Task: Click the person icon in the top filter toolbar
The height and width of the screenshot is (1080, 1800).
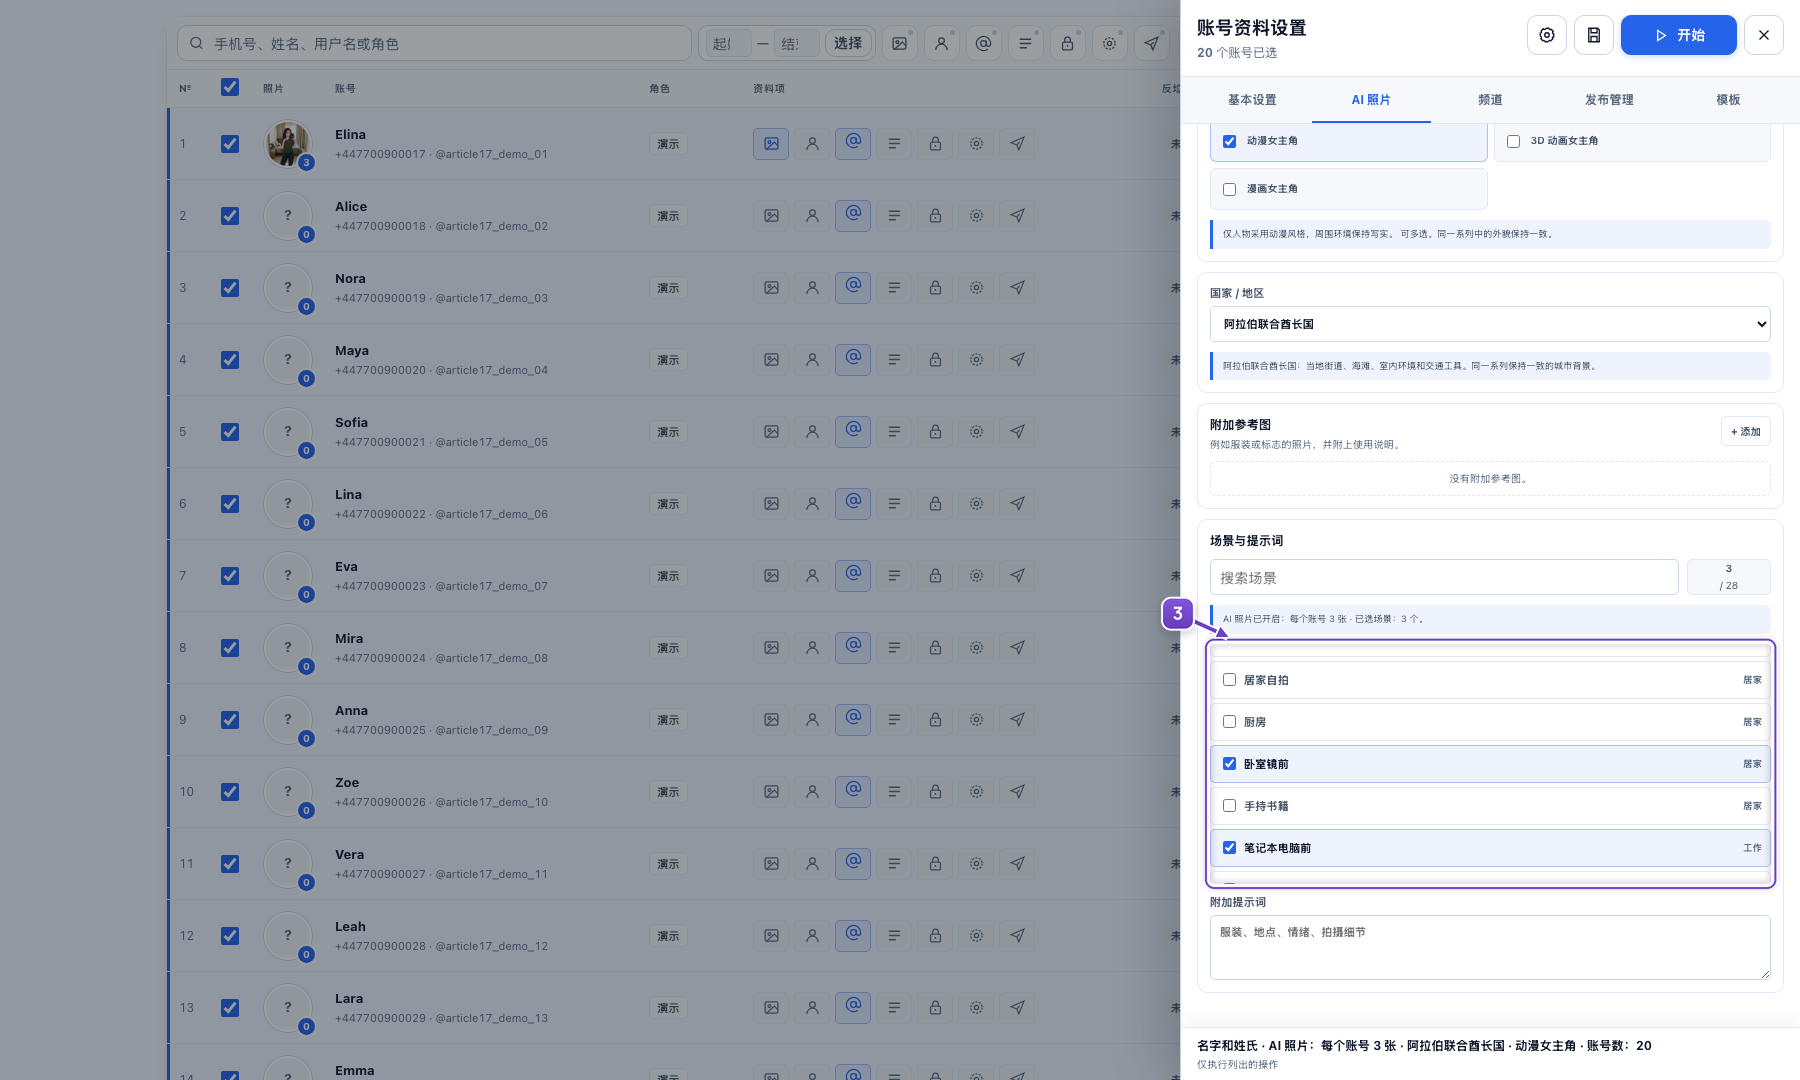Action: (942, 43)
